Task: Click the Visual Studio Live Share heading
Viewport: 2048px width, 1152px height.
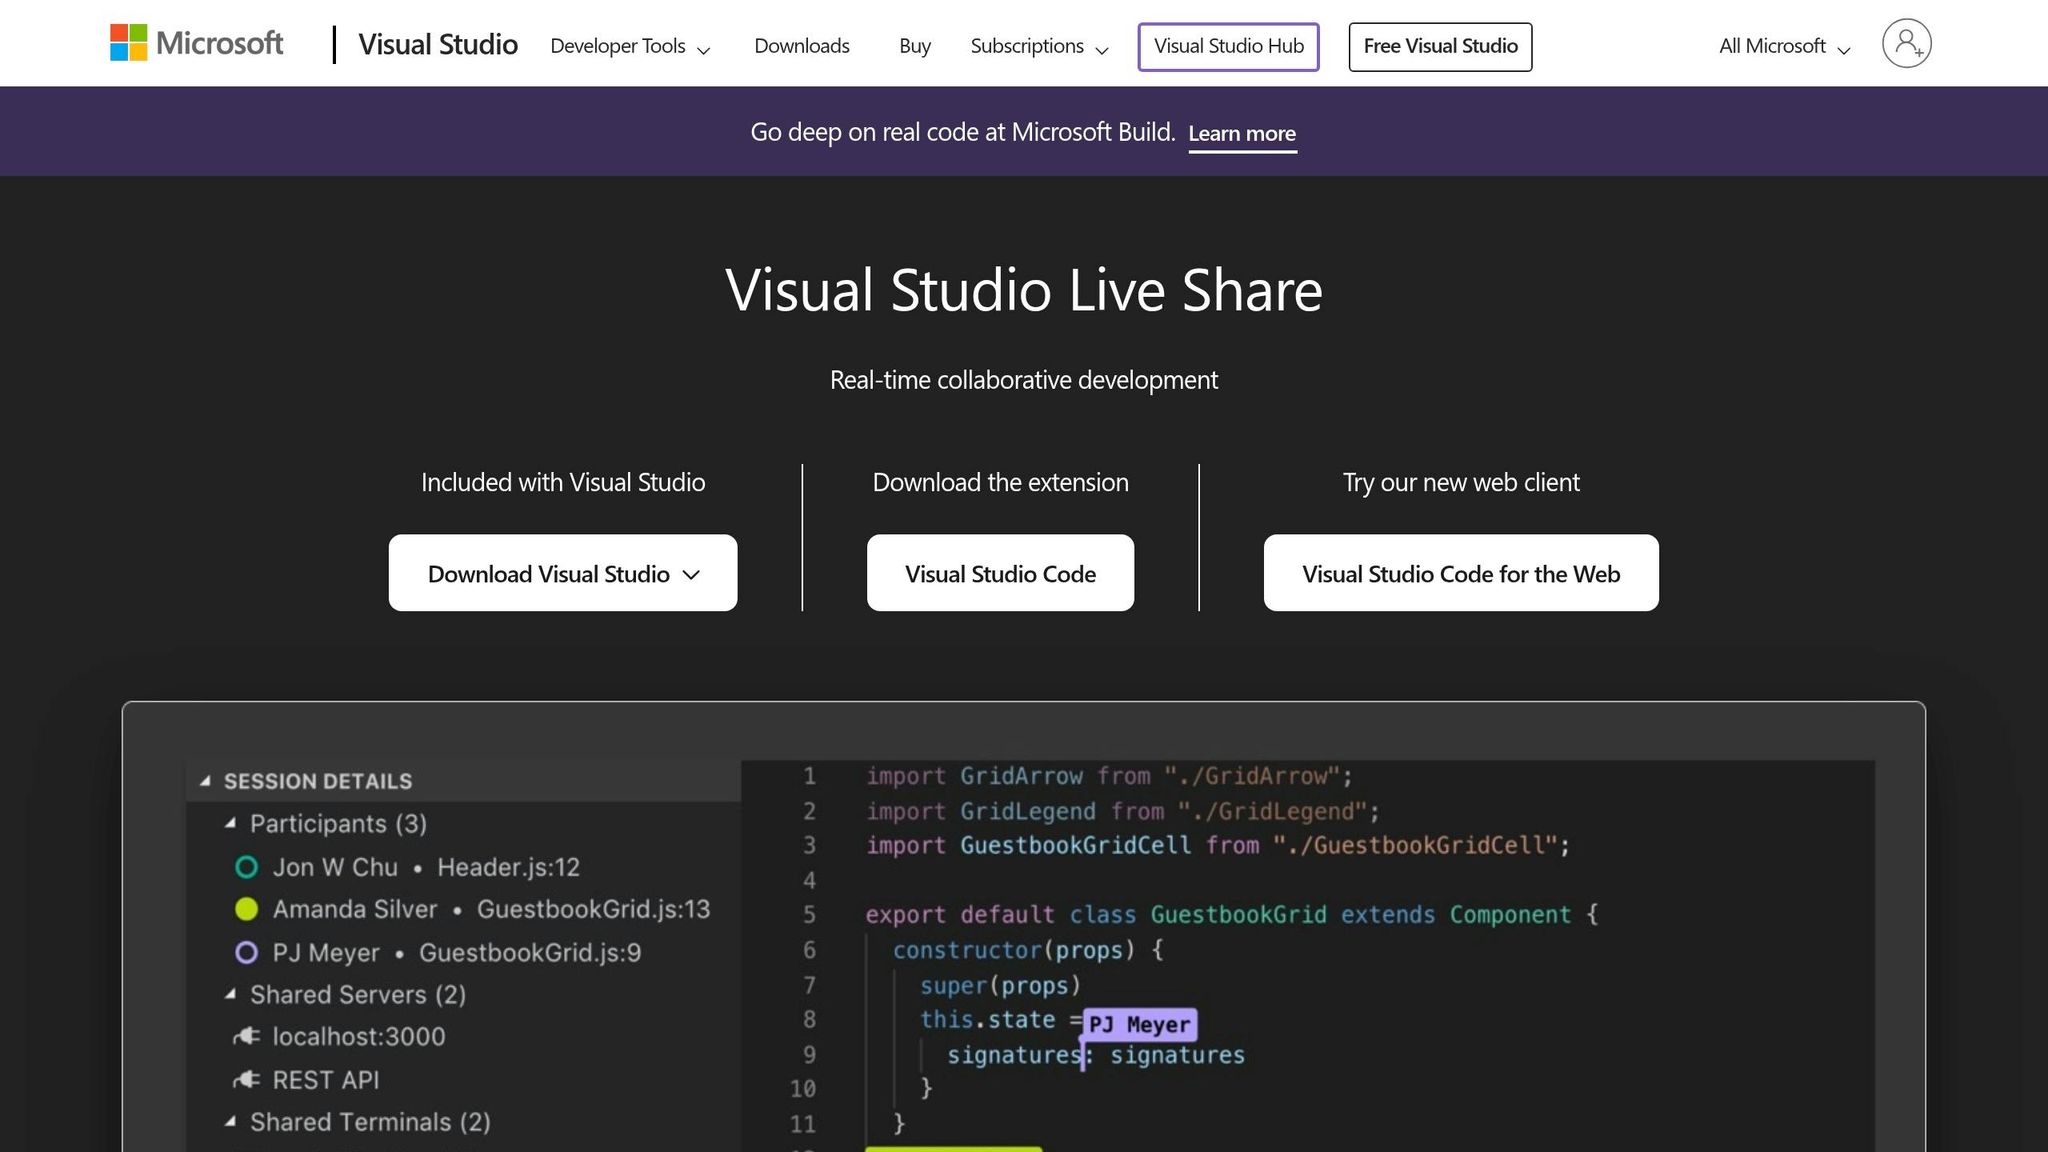Action: tap(1024, 290)
